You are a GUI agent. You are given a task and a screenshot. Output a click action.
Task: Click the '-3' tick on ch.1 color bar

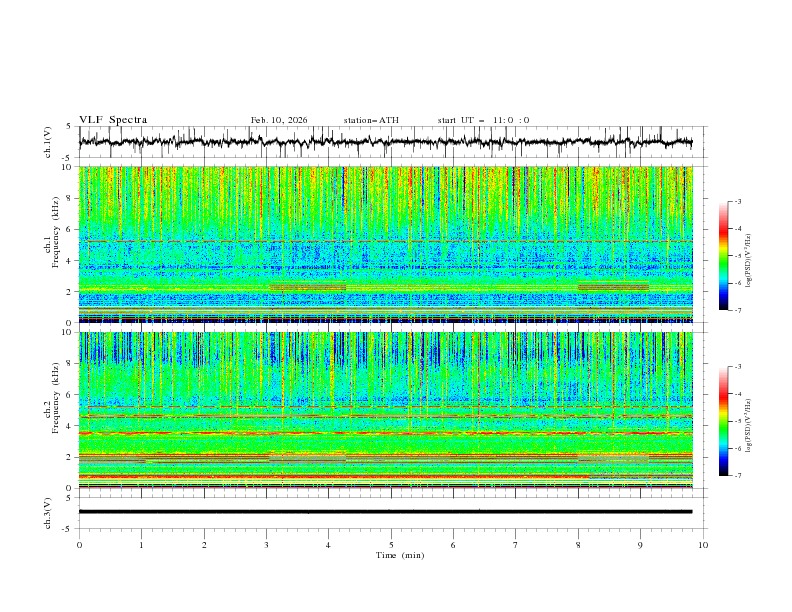click(x=738, y=201)
